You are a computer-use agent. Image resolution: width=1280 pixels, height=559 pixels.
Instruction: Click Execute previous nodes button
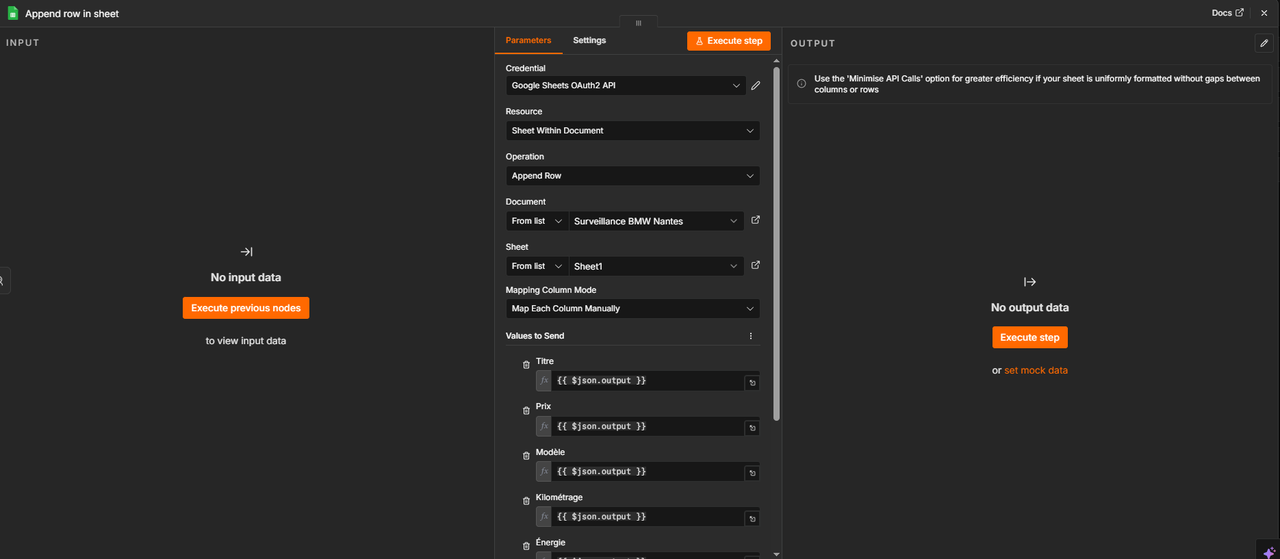246,308
